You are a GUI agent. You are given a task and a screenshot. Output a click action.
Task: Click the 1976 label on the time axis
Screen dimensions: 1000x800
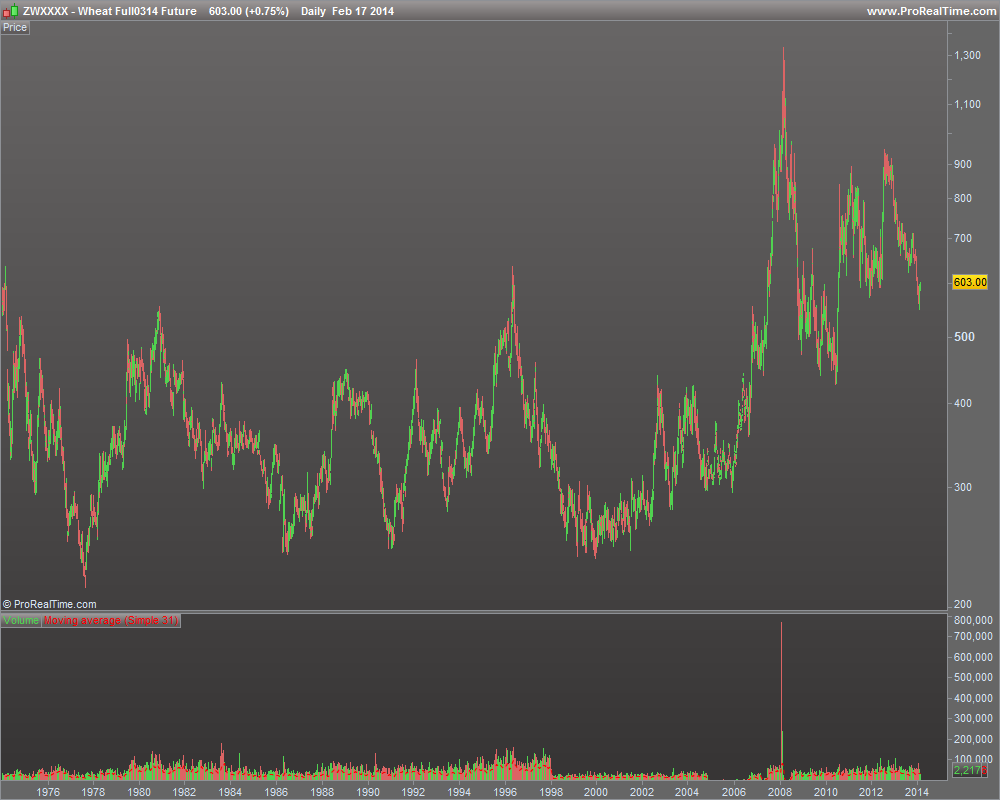tap(47, 791)
